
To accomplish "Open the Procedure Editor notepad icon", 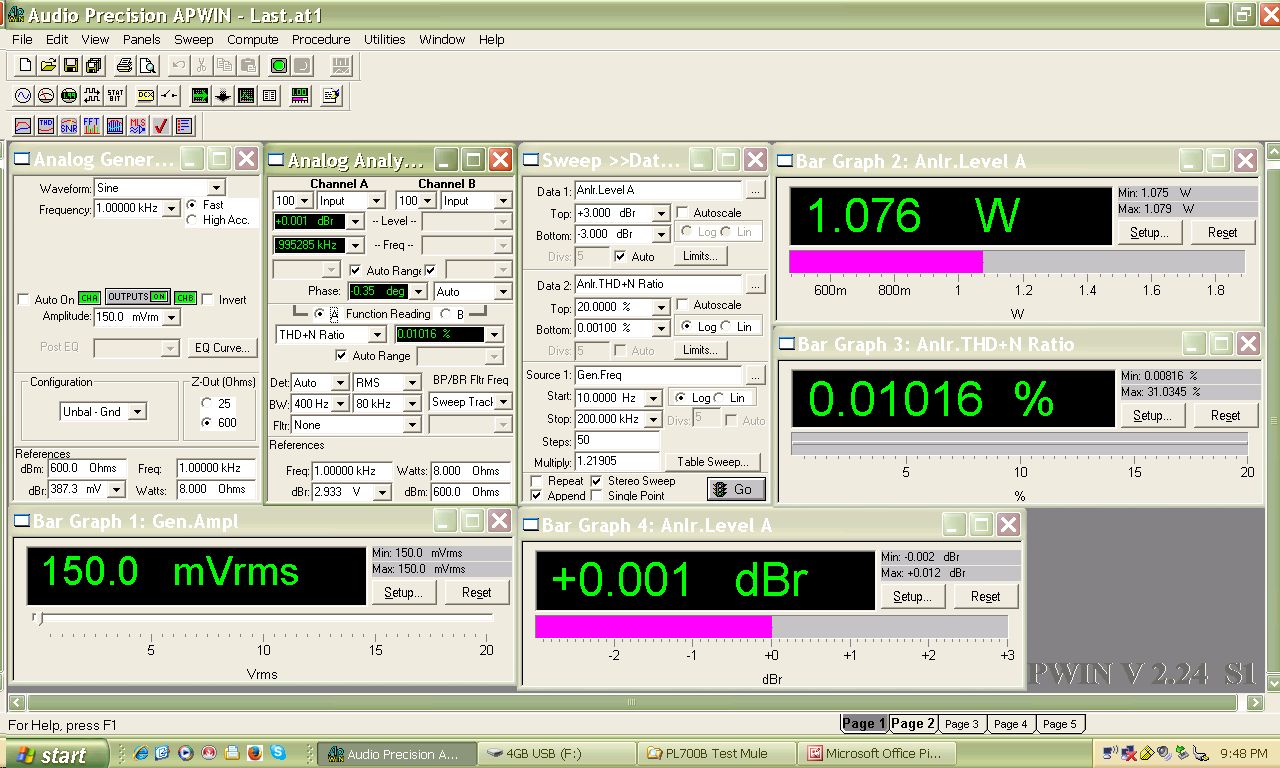I will (332, 96).
